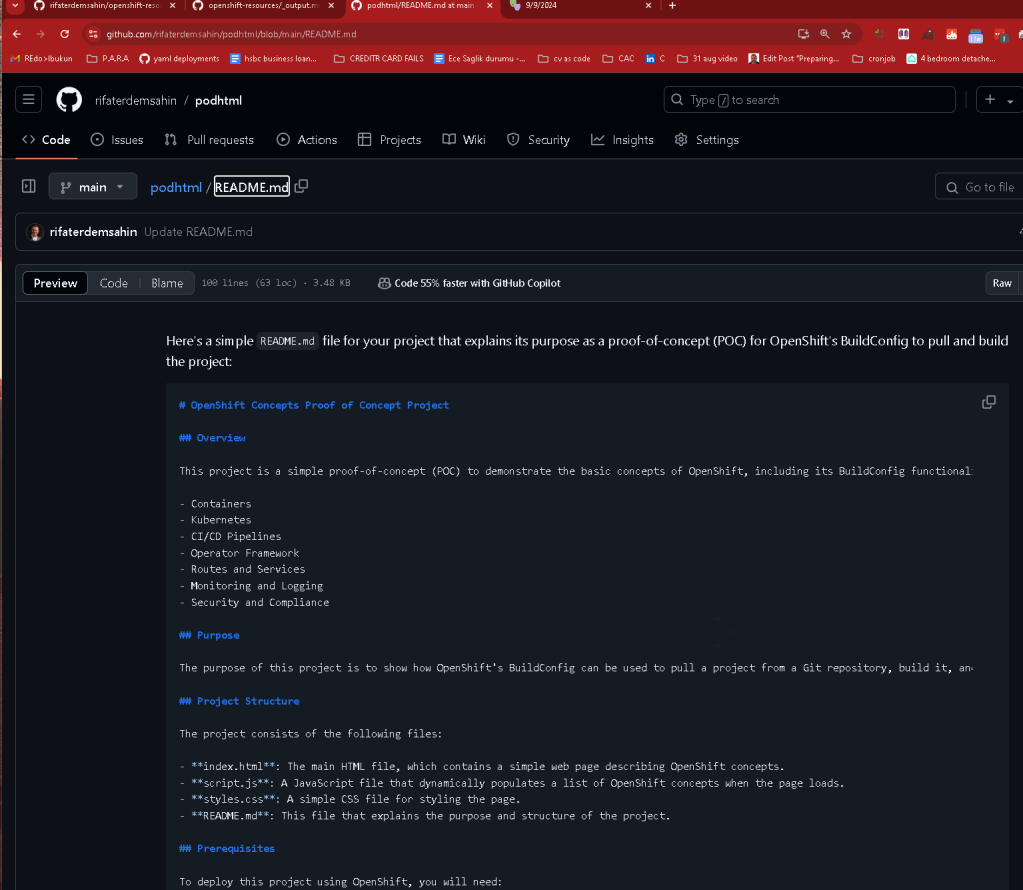The image size is (1023, 890).
Task: Click the Copilot icon in the file toolbar
Action: pyautogui.click(x=384, y=283)
